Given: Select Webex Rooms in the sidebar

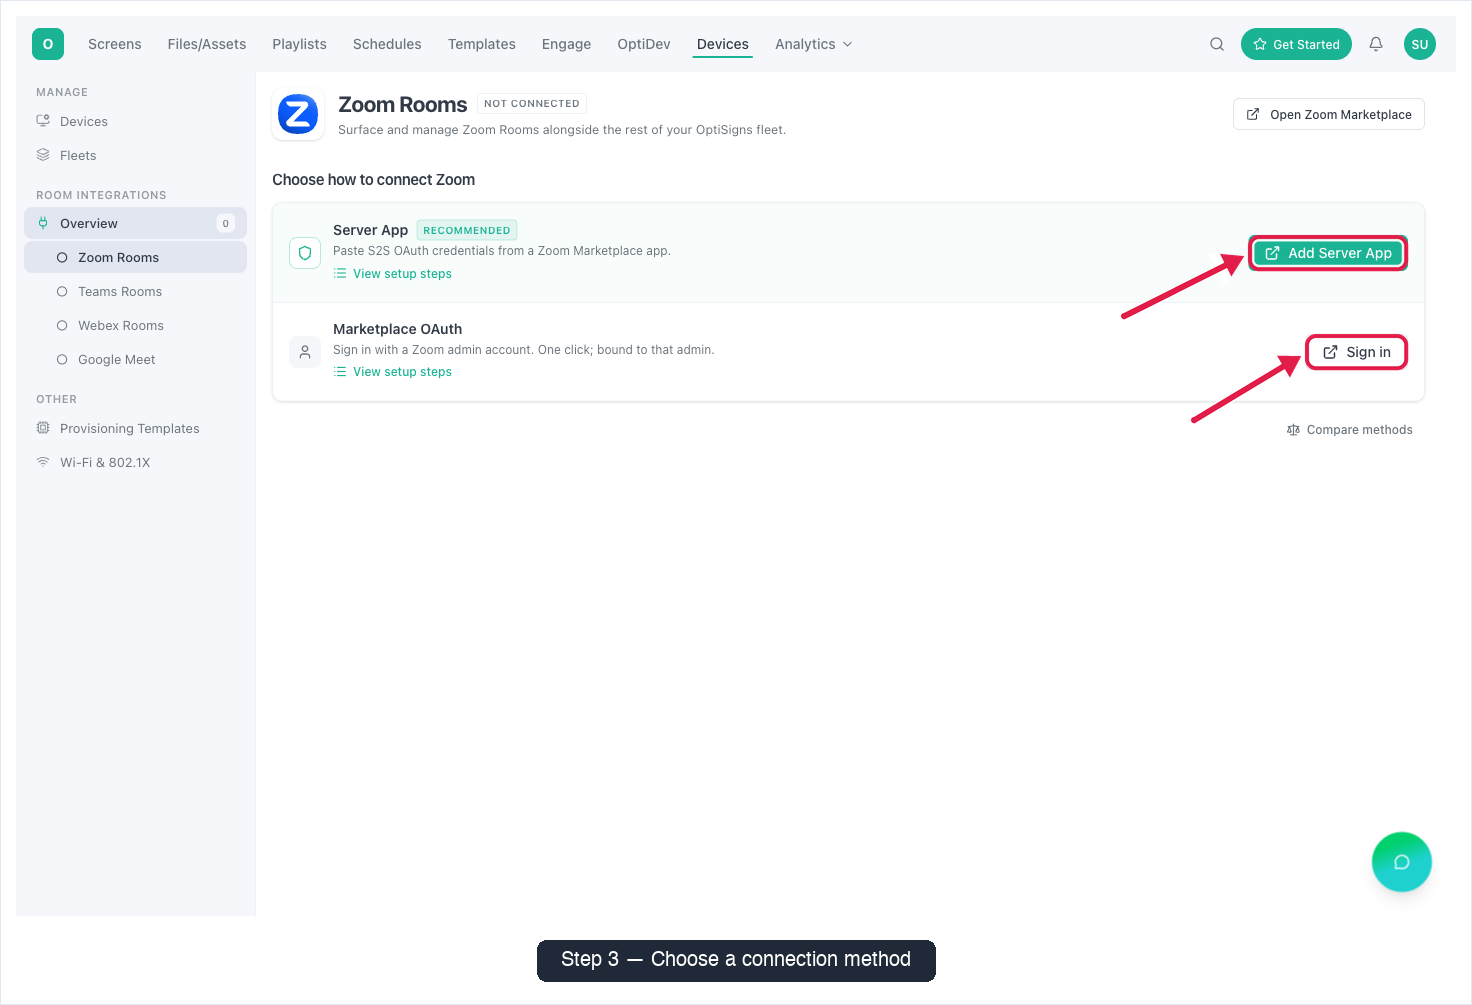Looking at the screenshot, I should coord(135,325).
